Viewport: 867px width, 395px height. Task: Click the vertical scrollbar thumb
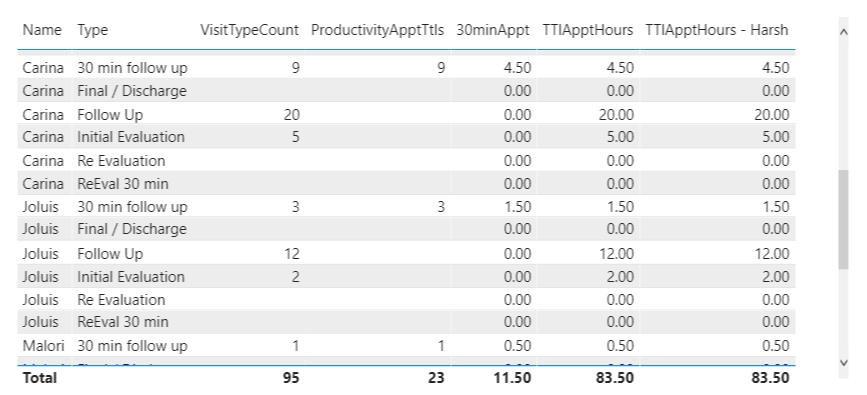(843, 220)
